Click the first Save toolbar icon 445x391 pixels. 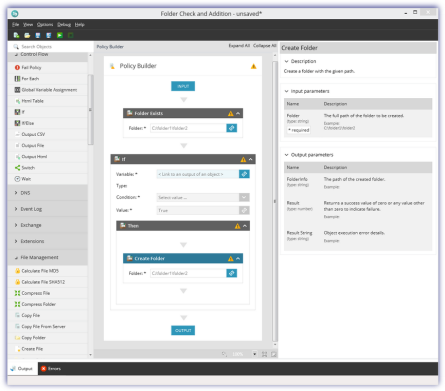coord(38,35)
